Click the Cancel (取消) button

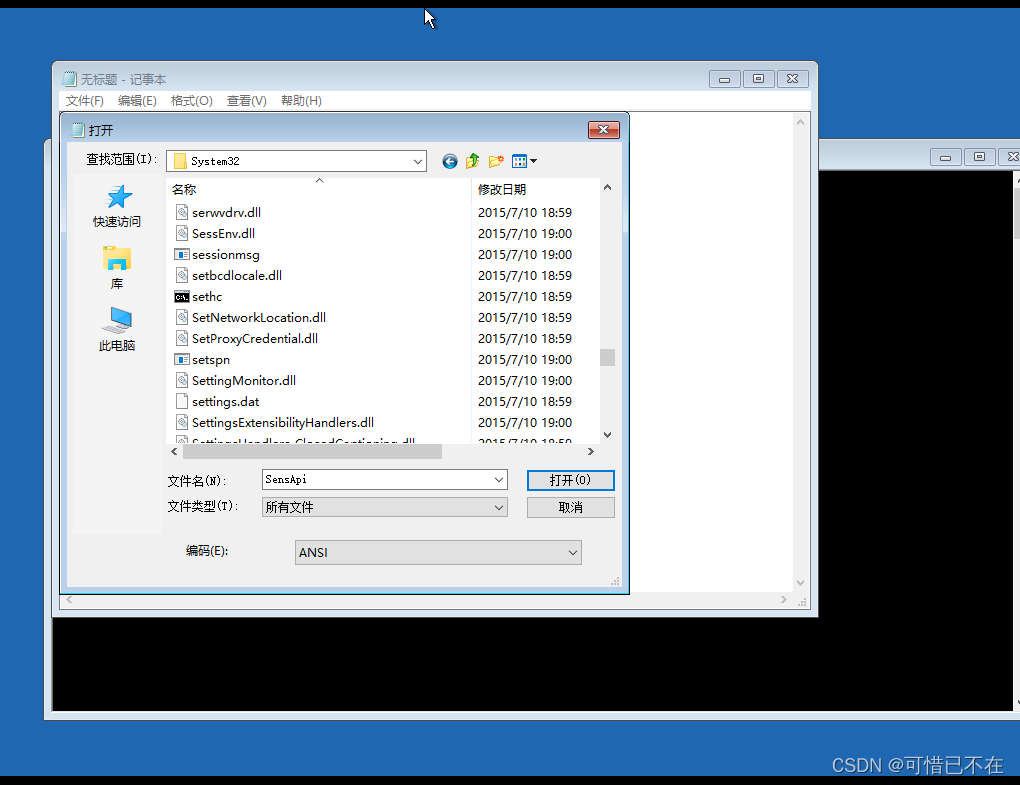[570, 507]
